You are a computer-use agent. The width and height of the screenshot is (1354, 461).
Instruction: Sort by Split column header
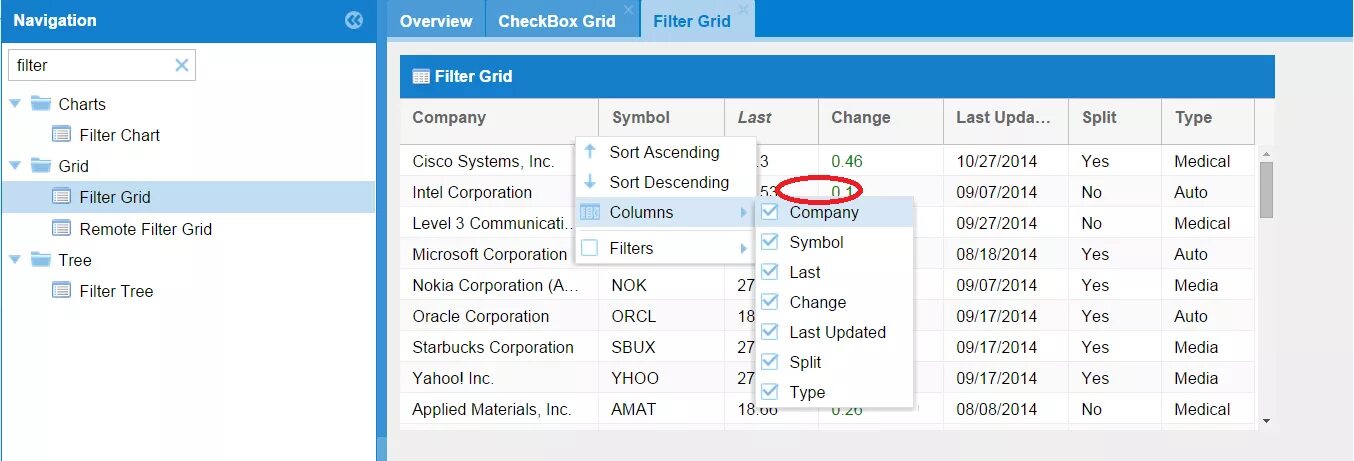coord(1115,118)
